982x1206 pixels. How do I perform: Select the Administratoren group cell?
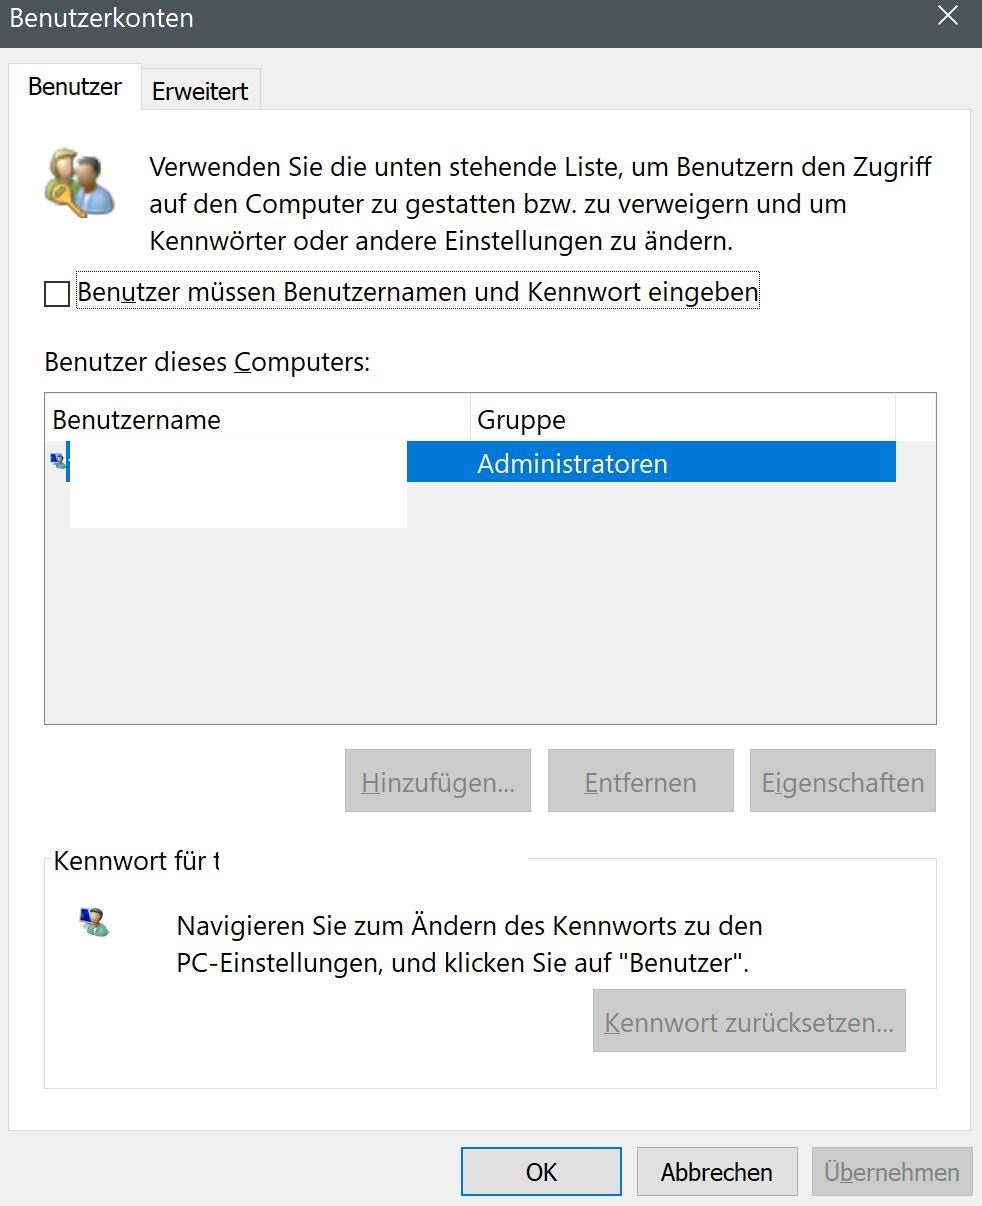pos(651,463)
